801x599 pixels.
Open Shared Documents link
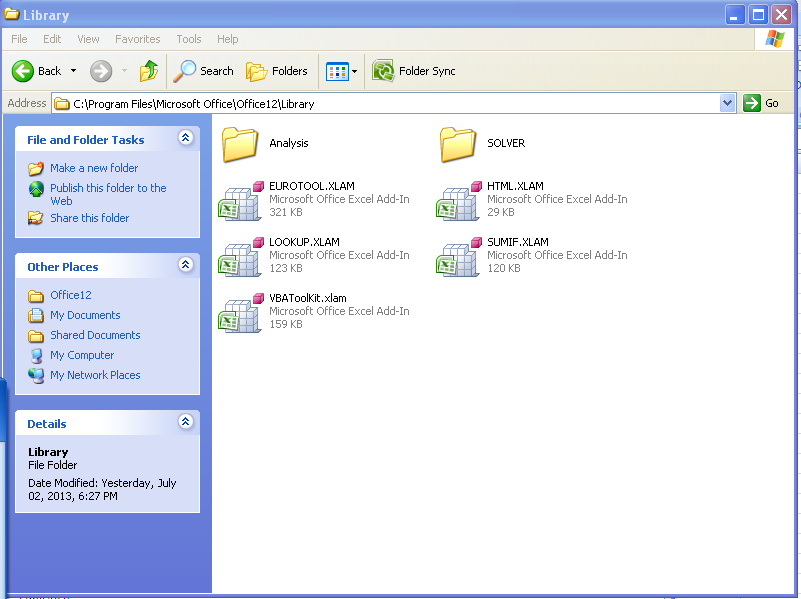pos(95,335)
